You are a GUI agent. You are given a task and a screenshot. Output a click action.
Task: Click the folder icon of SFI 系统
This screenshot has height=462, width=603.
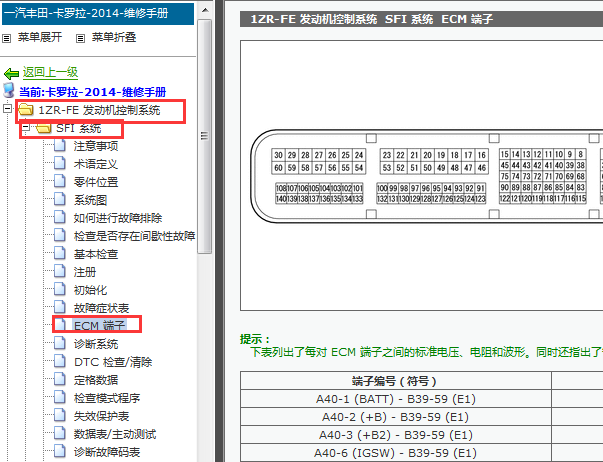tap(43, 128)
